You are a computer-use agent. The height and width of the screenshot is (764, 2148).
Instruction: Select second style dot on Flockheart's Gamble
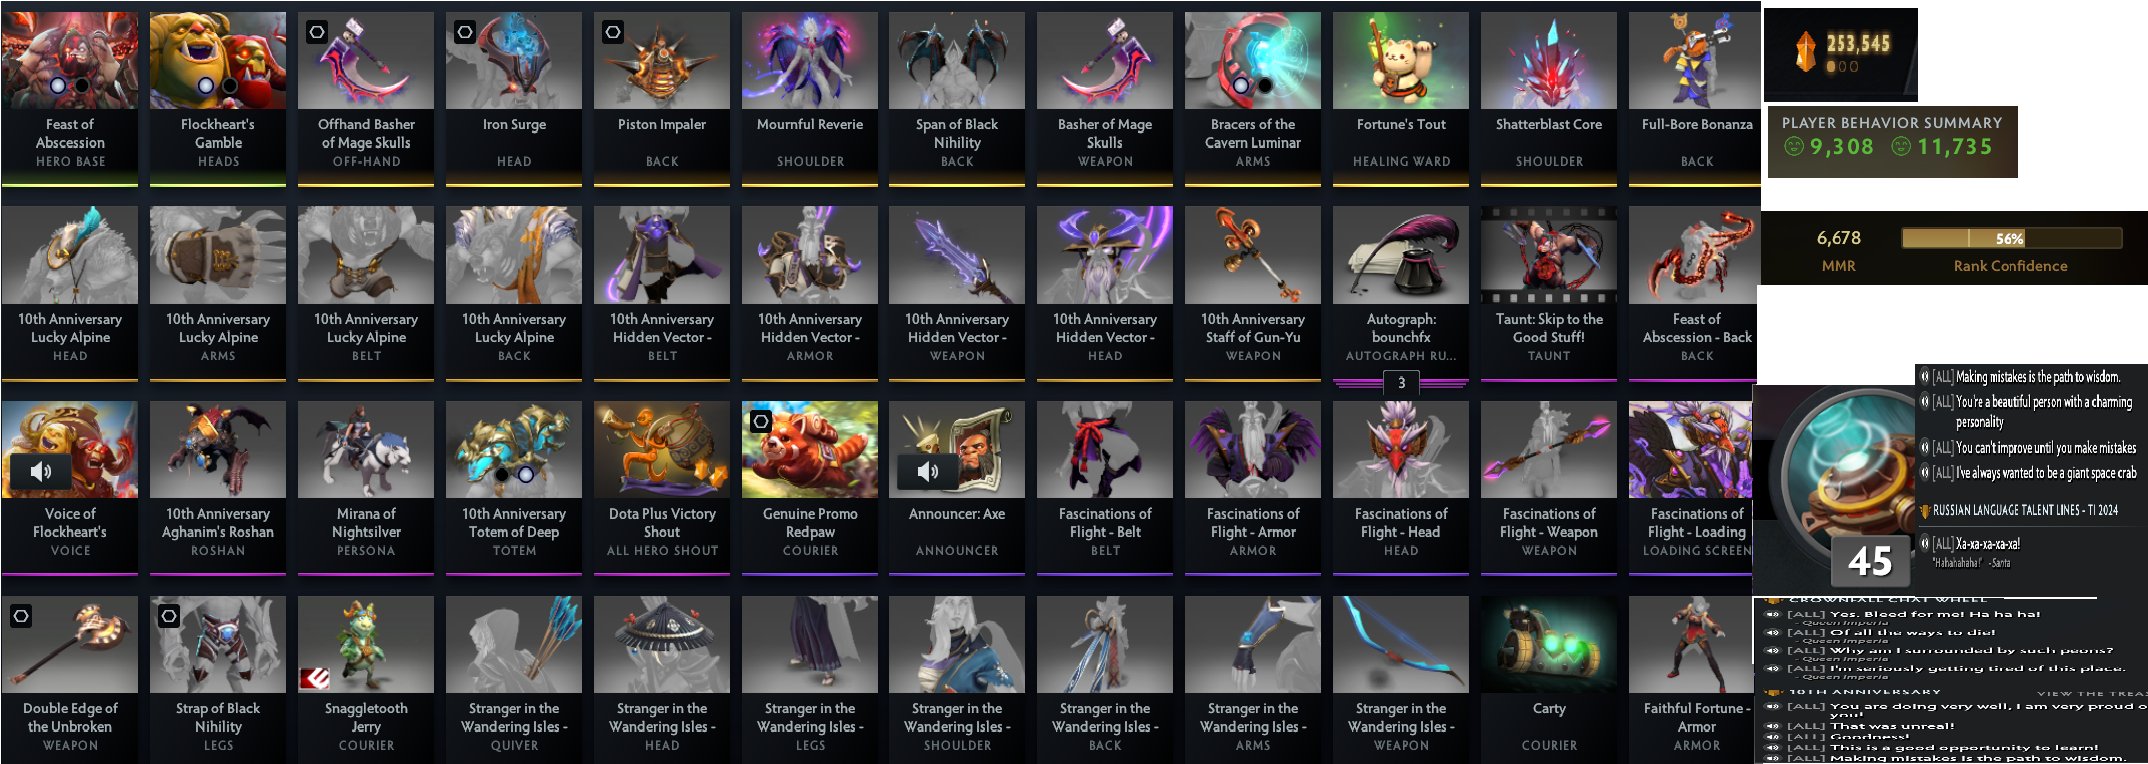click(x=230, y=86)
